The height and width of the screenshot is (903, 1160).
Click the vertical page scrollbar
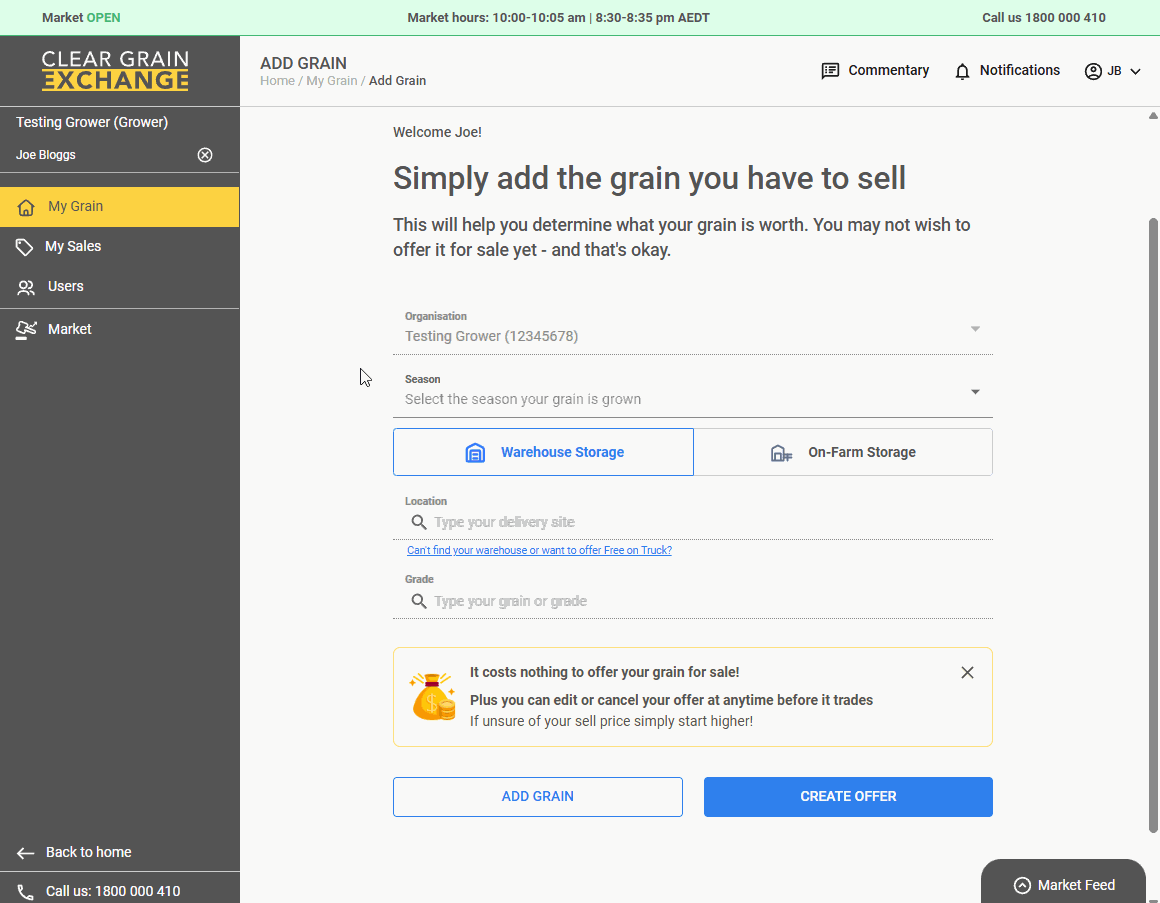point(1153,525)
